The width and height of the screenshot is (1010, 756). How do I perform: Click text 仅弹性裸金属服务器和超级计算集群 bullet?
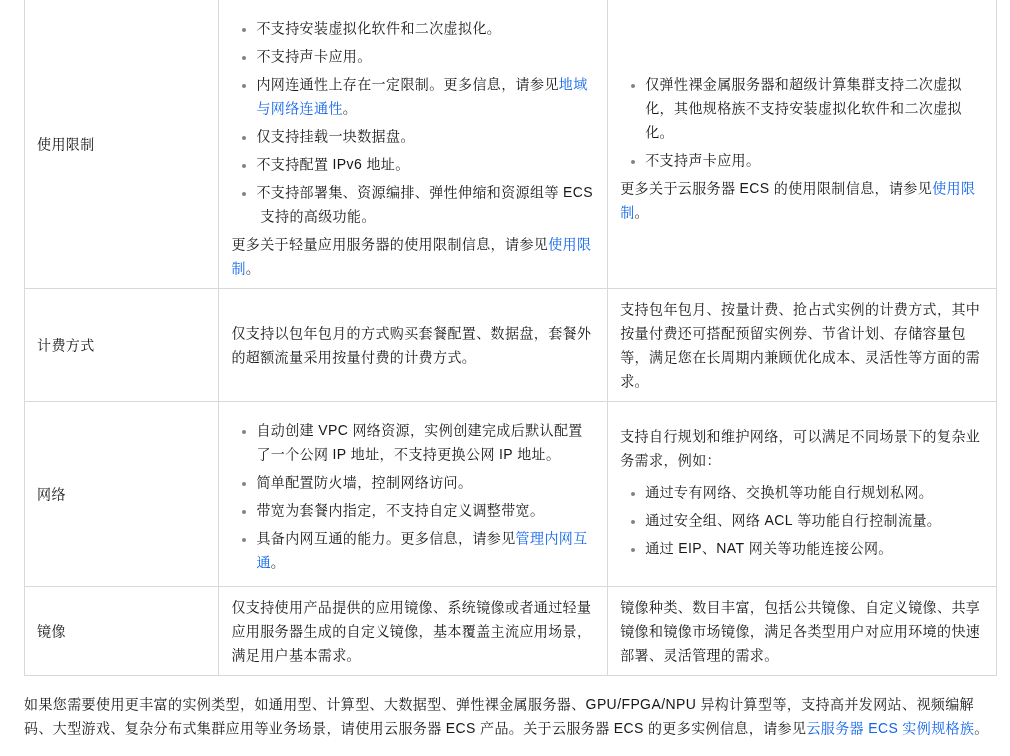[x=803, y=108]
